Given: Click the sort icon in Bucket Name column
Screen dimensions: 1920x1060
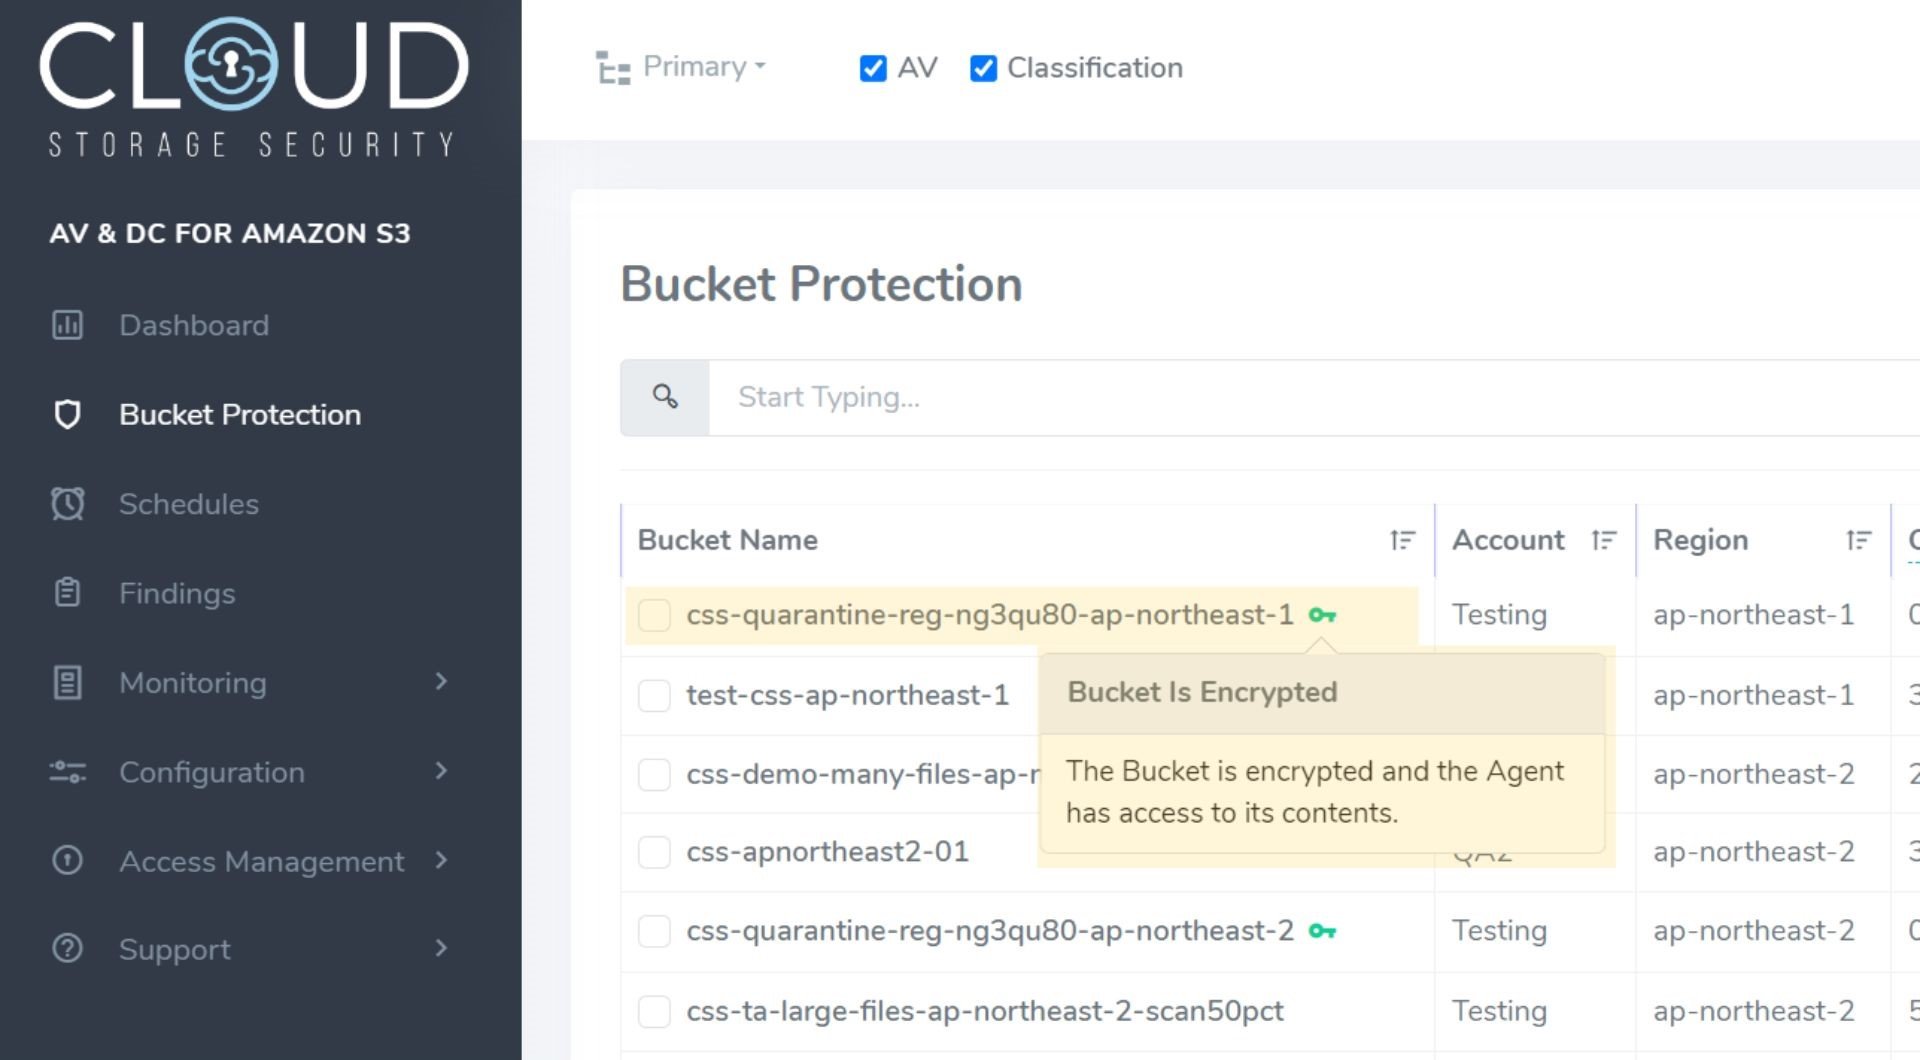Looking at the screenshot, I should tap(1402, 540).
